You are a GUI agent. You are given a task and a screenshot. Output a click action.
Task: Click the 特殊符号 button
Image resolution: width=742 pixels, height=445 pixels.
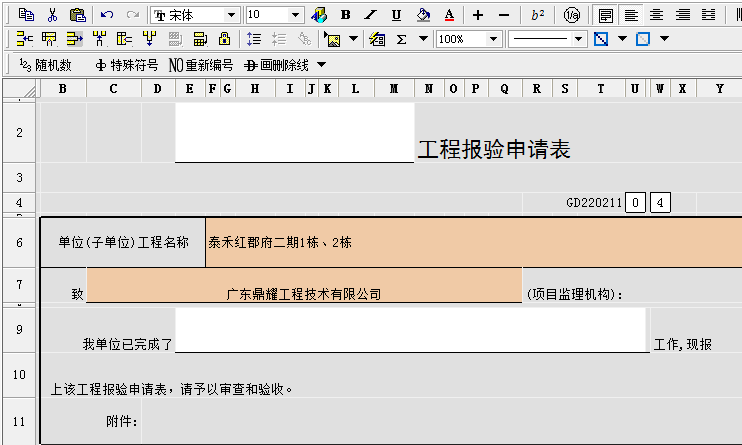pyautogui.click(x=126, y=65)
